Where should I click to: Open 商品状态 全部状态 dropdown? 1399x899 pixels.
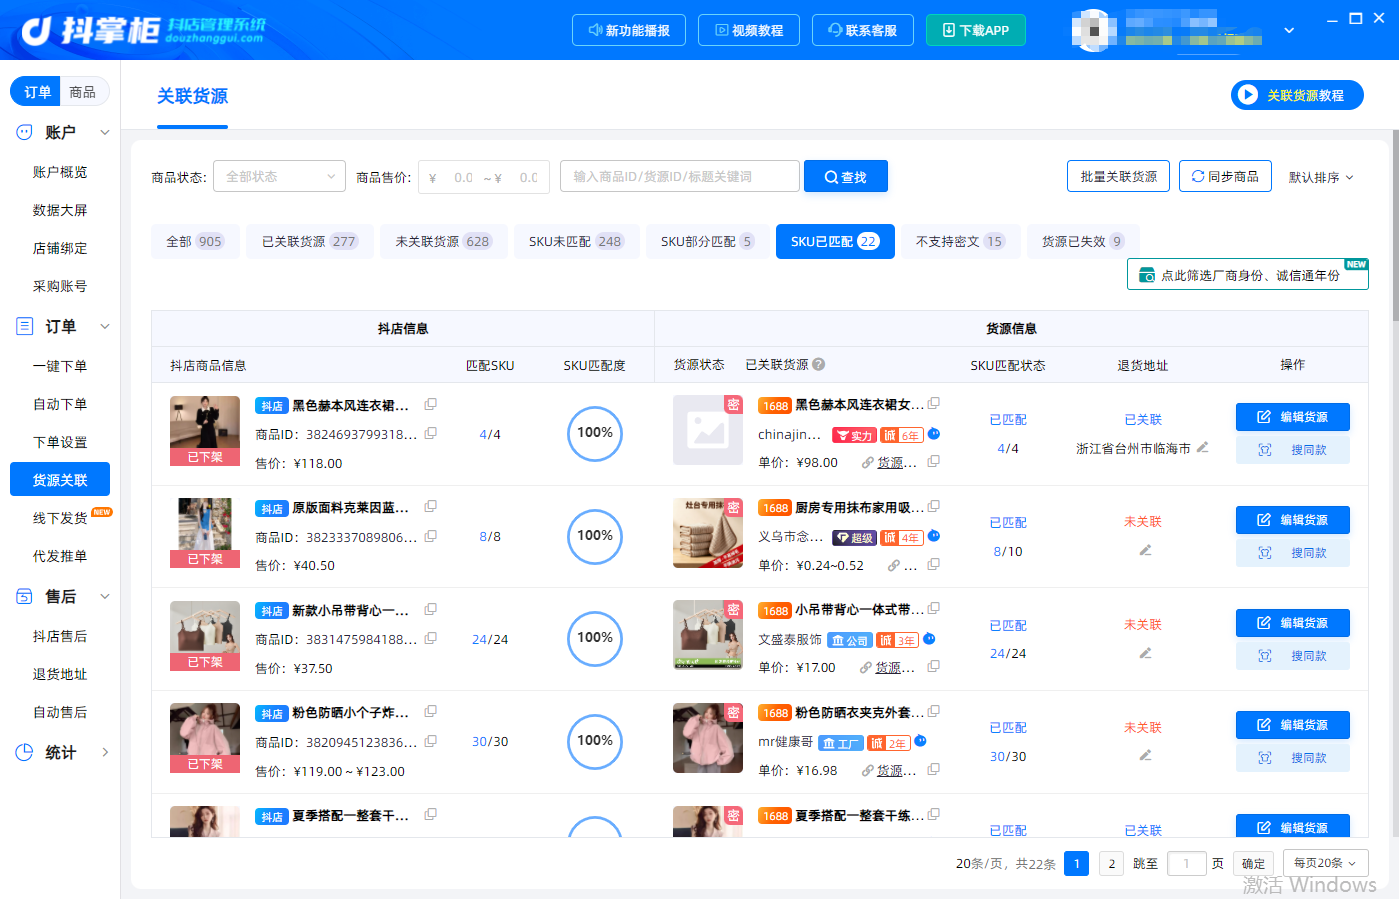(279, 177)
